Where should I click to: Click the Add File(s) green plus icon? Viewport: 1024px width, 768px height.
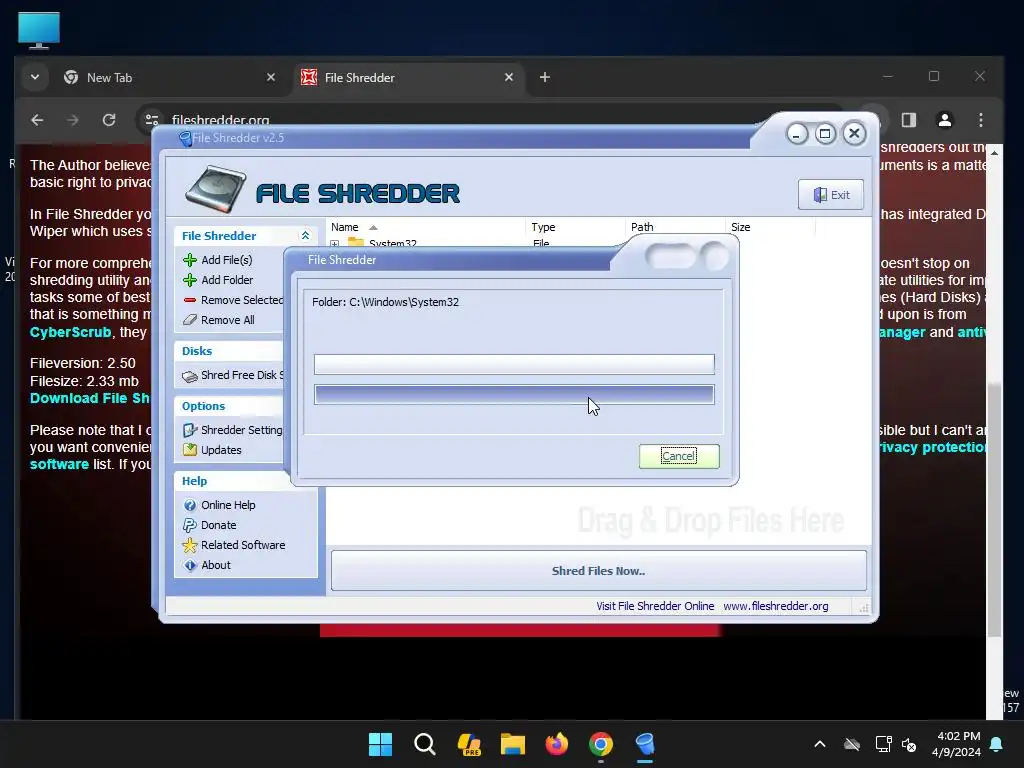[x=189, y=260]
